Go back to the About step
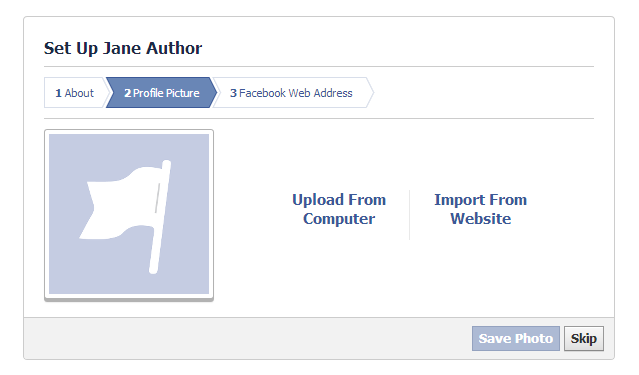 click(75, 93)
